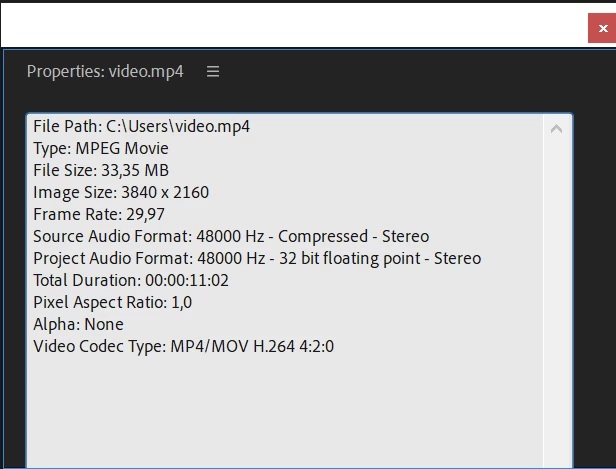Open the Properties panel hamburger menu

213,71
